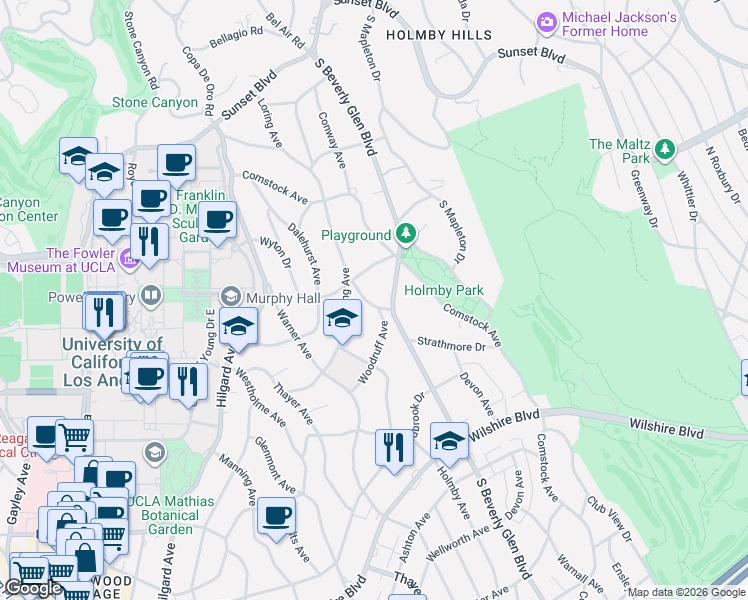The image size is (748, 600).
Task: Click the Bellagio Rd street label
Action: [x=236, y=37]
